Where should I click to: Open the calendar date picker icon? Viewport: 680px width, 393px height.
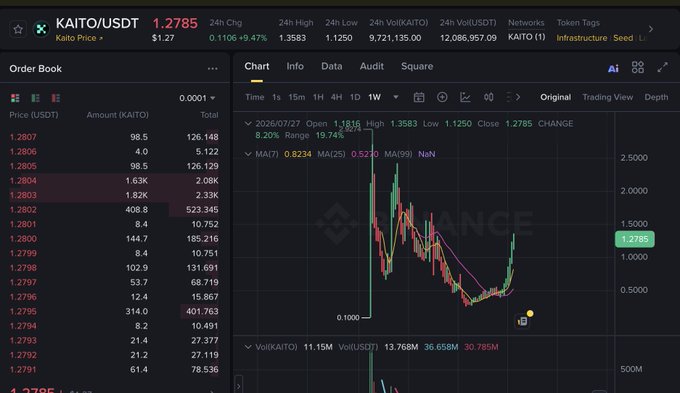419,97
